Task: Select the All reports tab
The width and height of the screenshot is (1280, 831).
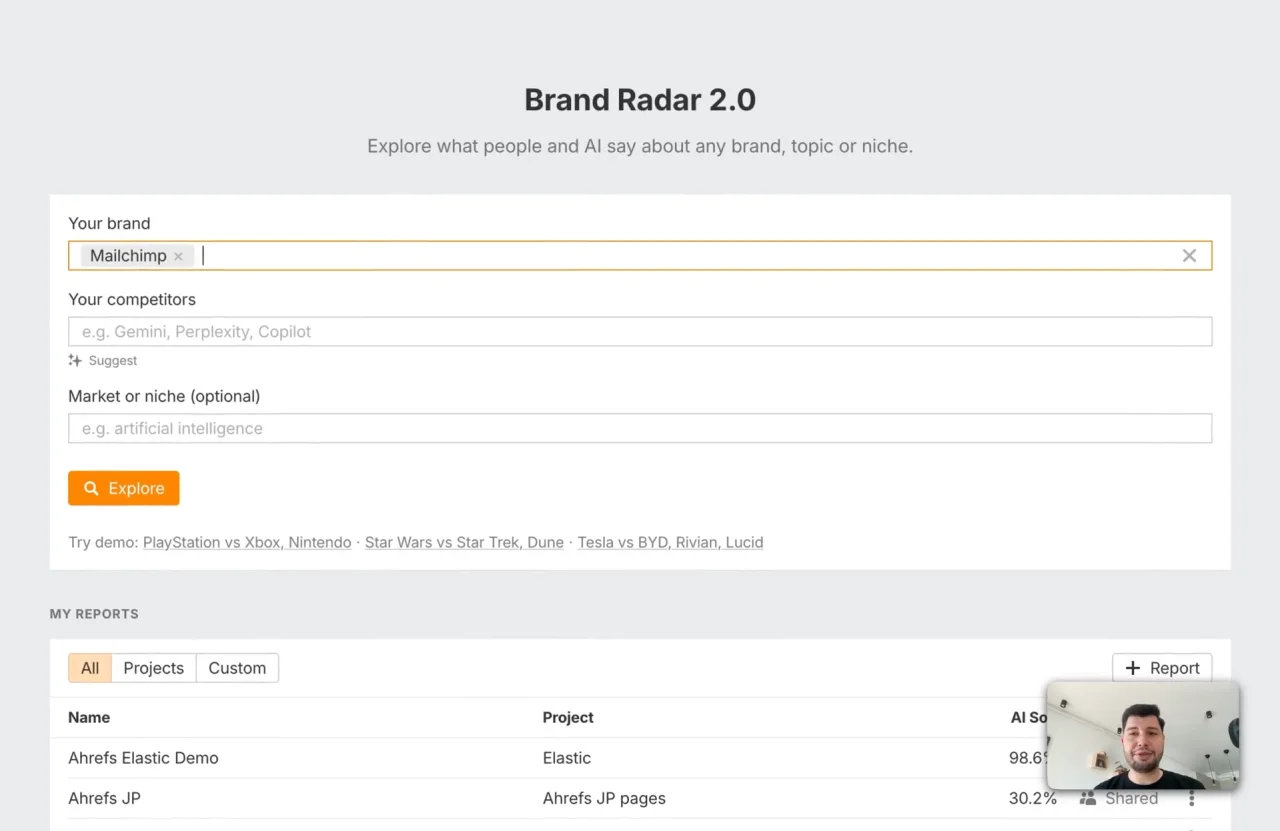Action: click(90, 668)
